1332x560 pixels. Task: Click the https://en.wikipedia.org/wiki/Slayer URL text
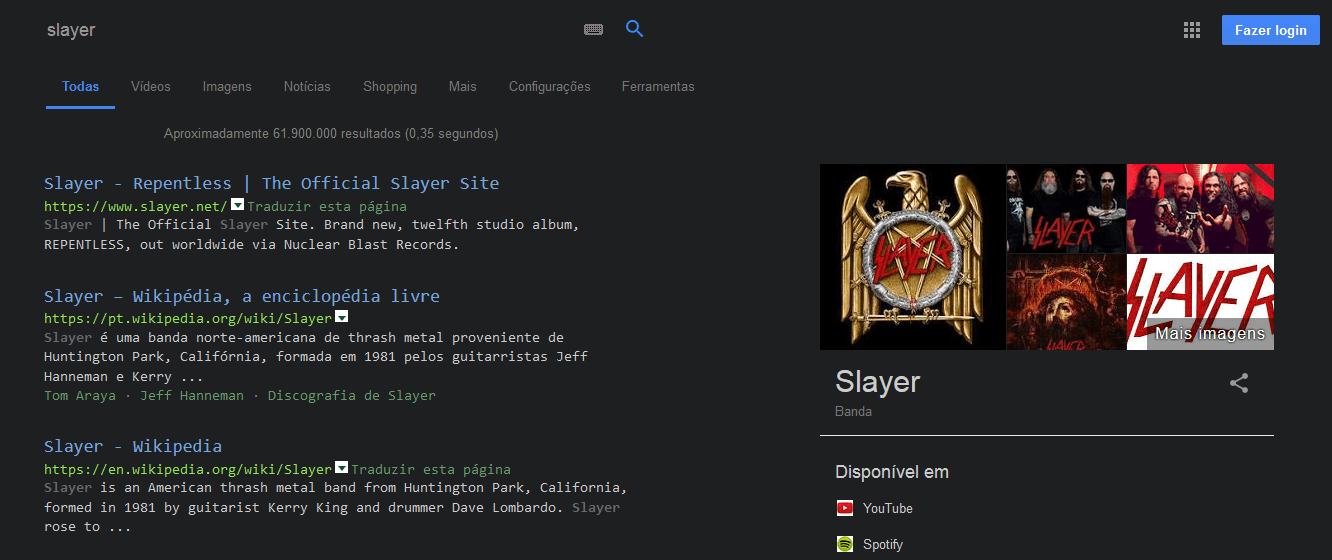coord(188,469)
